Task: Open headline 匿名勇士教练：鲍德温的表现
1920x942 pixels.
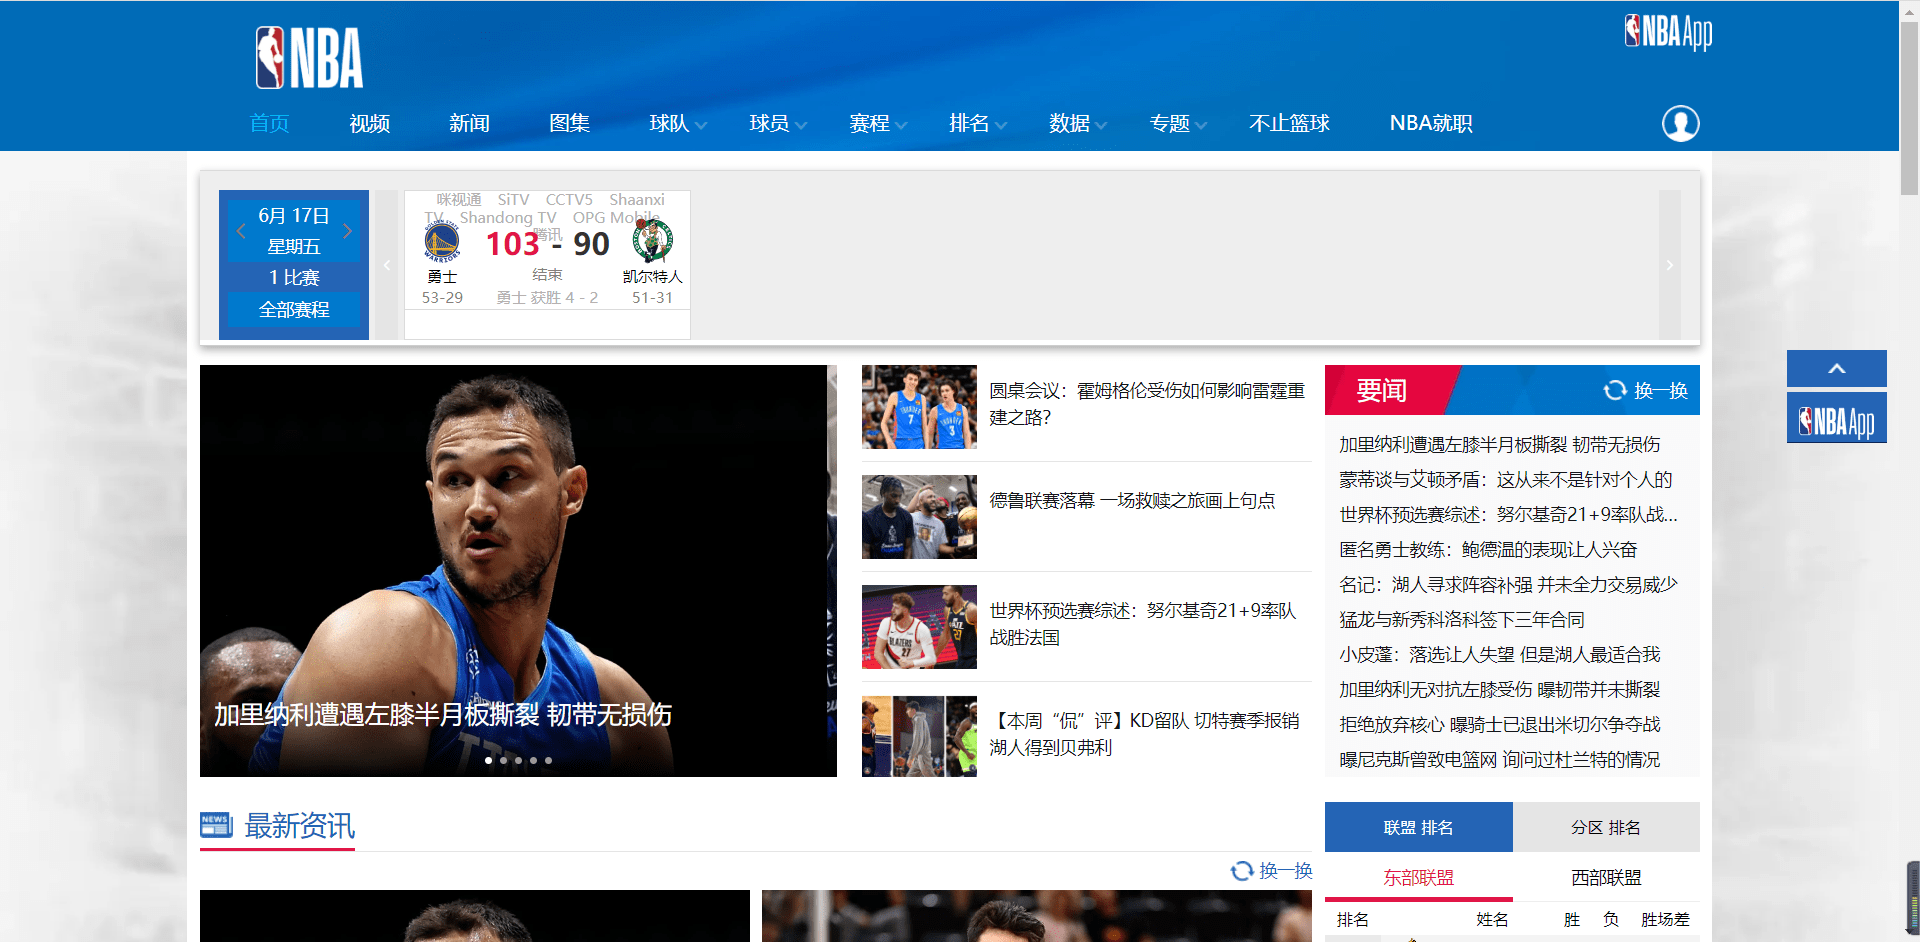Action: (1488, 549)
